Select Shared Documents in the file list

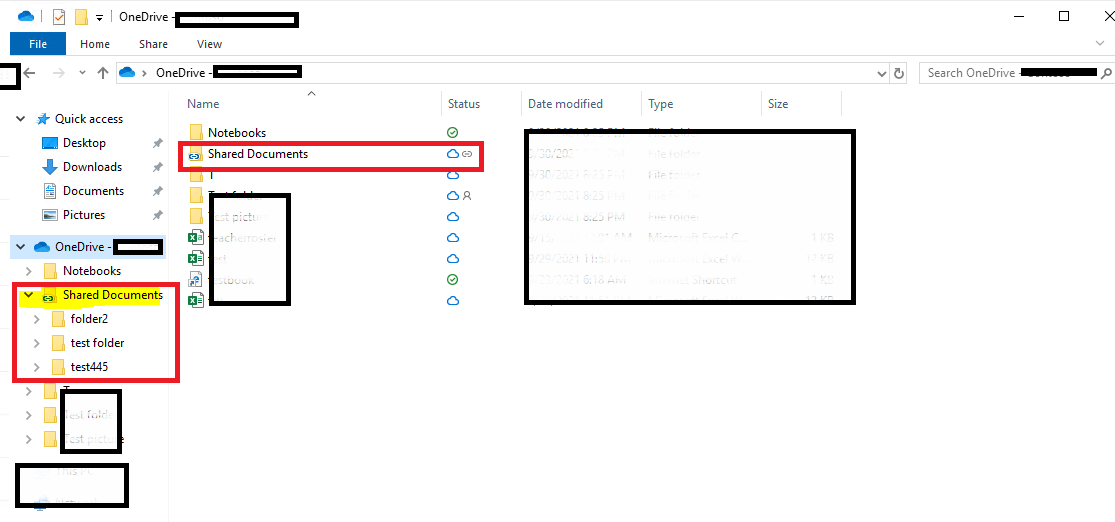pos(257,154)
